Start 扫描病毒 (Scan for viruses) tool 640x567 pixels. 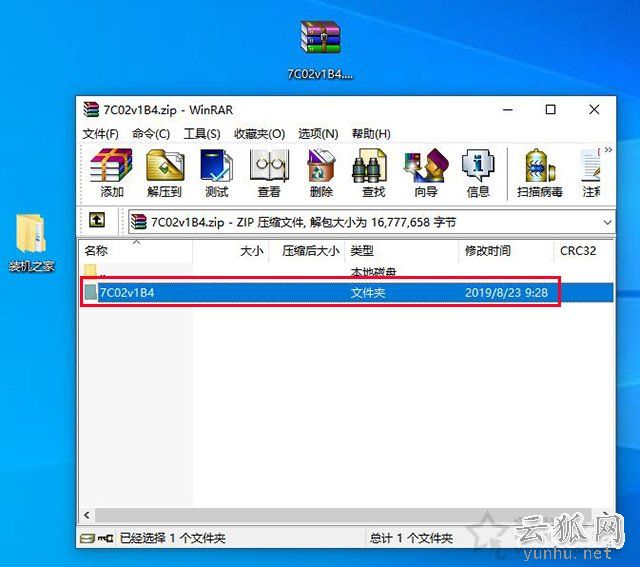[x=540, y=173]
